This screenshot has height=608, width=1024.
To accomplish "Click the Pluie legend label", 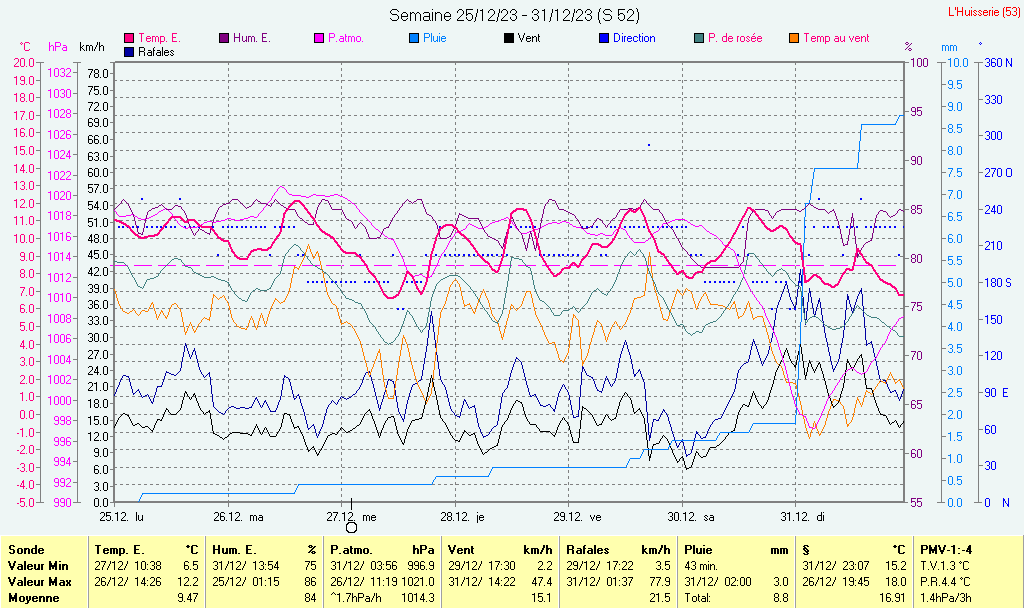I will tap(435, 39).
